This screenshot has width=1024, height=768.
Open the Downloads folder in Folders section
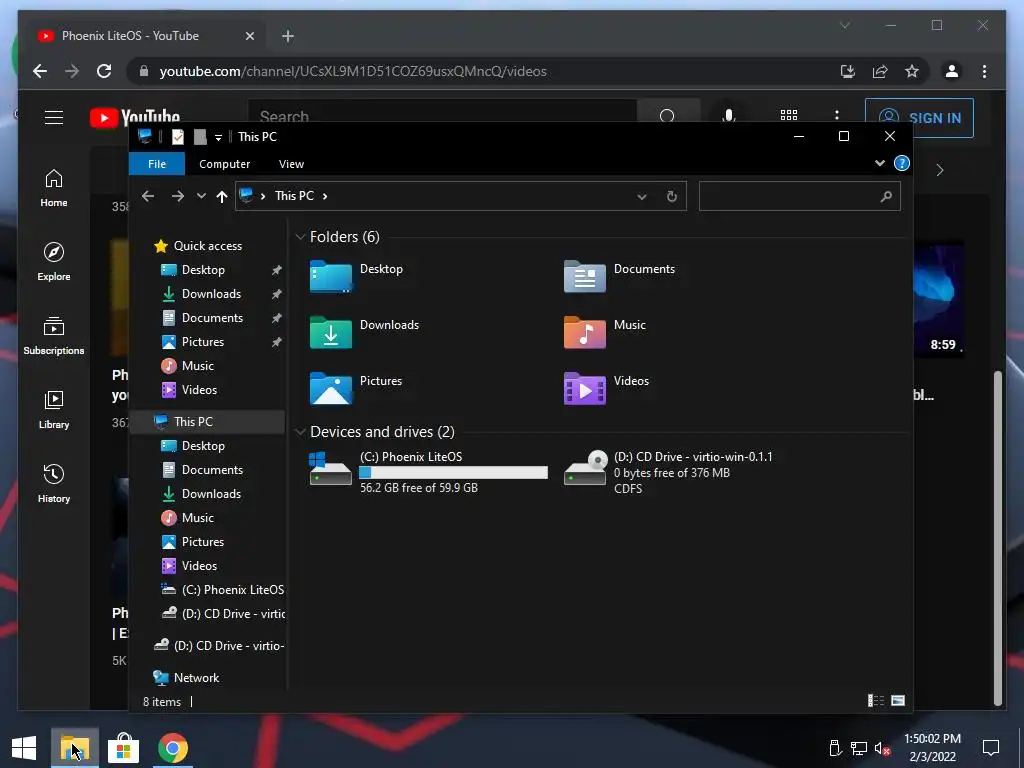(330, 332)
